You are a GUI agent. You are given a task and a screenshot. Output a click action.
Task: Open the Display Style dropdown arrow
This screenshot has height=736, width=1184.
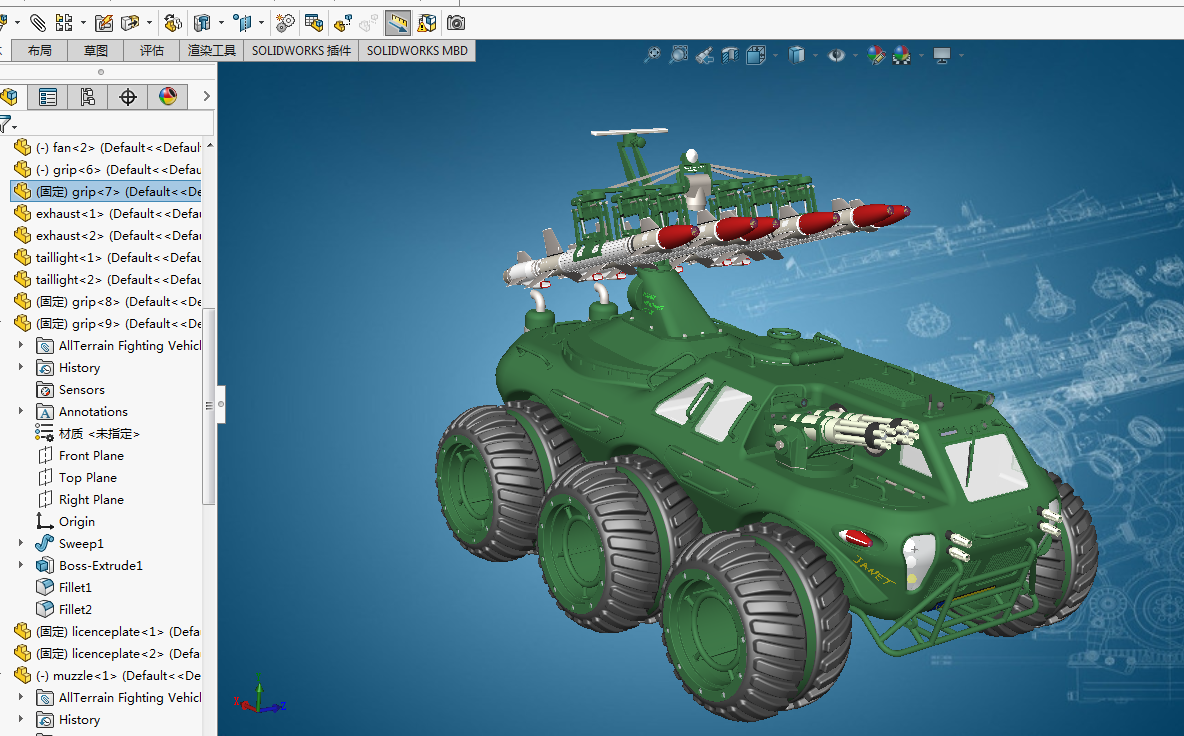click(816, 55)
